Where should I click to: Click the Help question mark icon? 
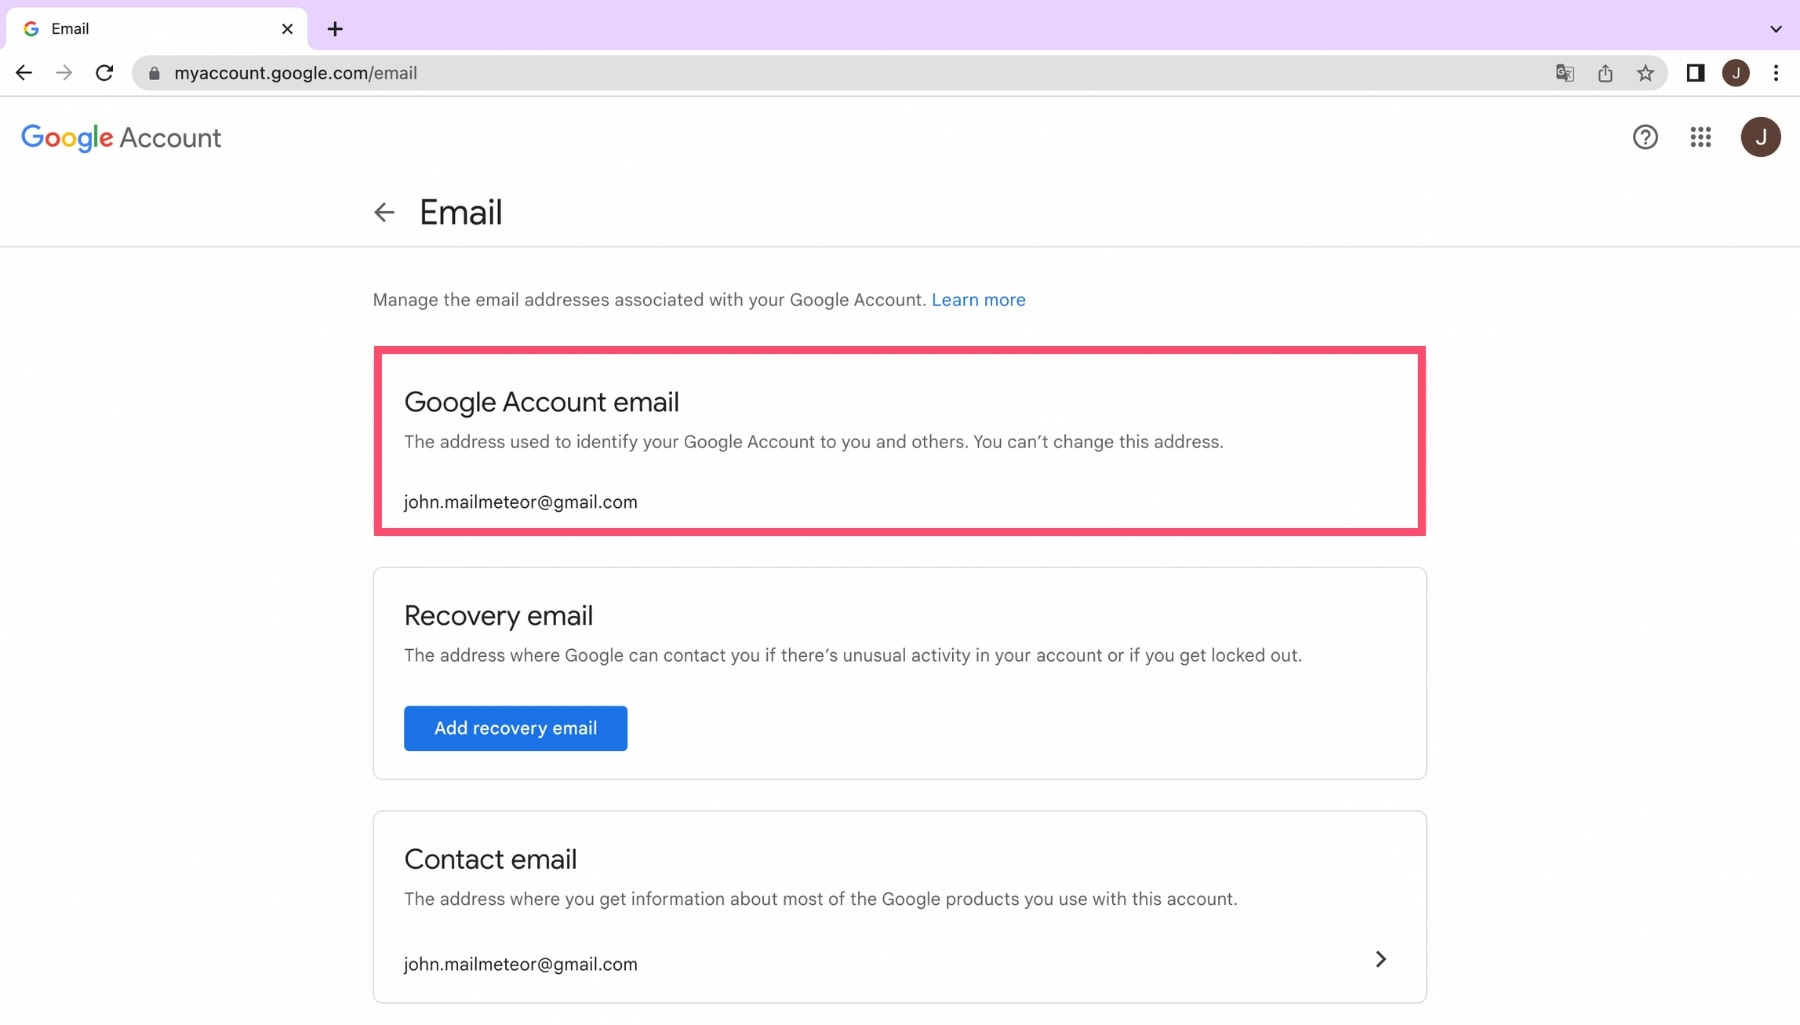point(1645,137)
